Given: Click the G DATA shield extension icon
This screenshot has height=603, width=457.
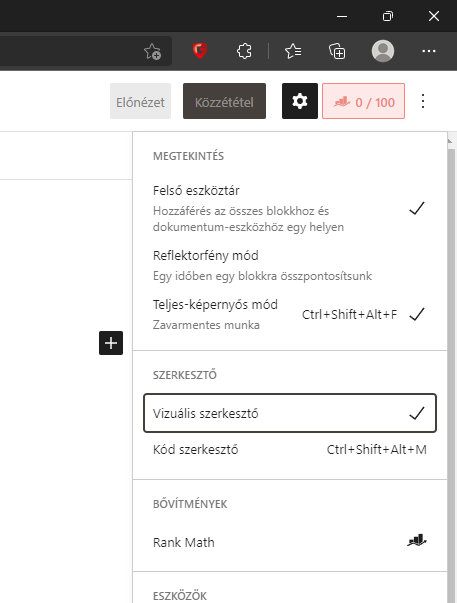Looking at the screenshot, I should tap(200, 51).
